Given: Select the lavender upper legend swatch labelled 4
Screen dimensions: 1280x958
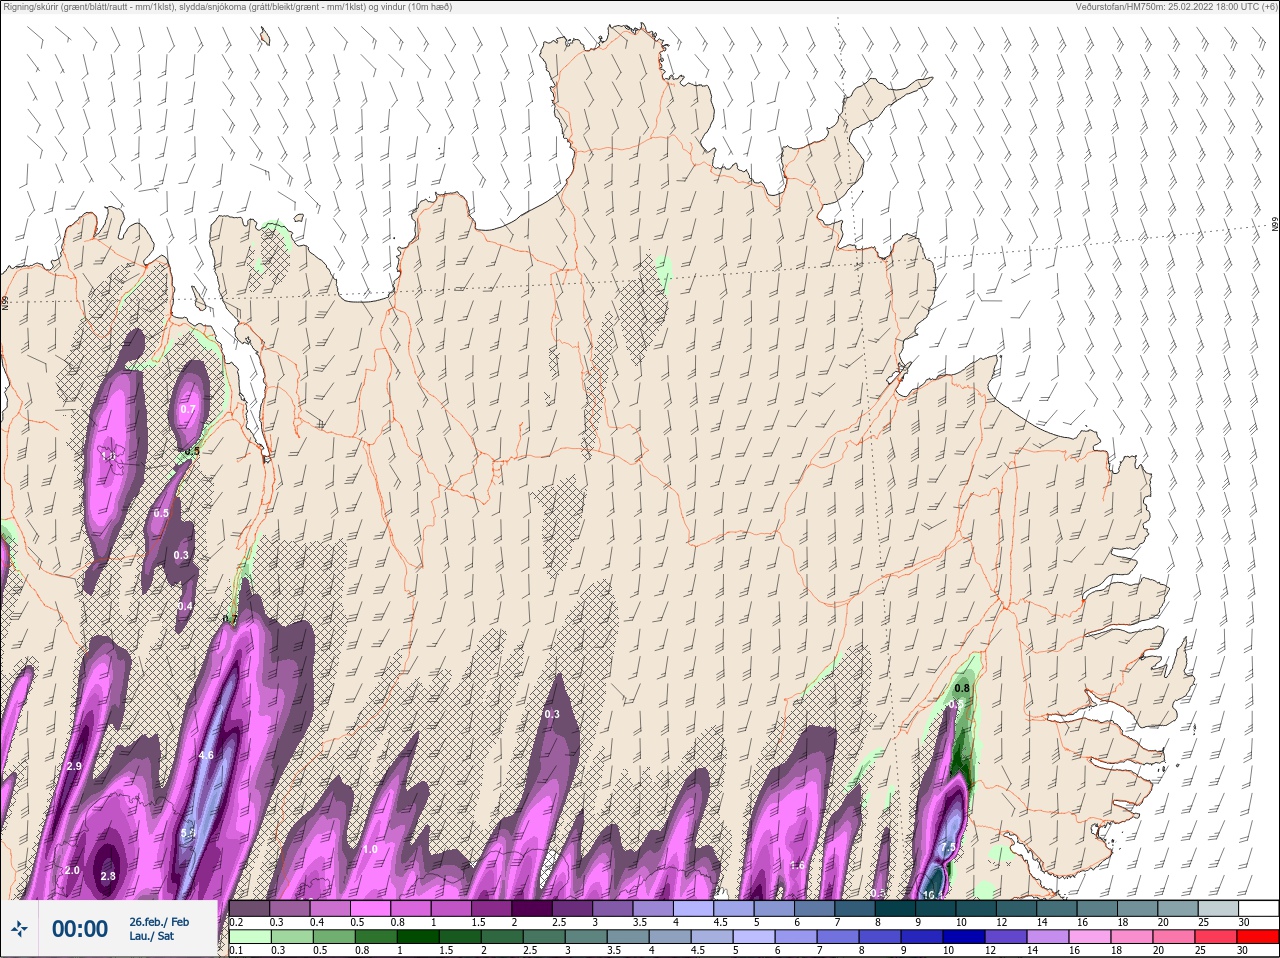Looking at the screenshot, I should point(695,908).
